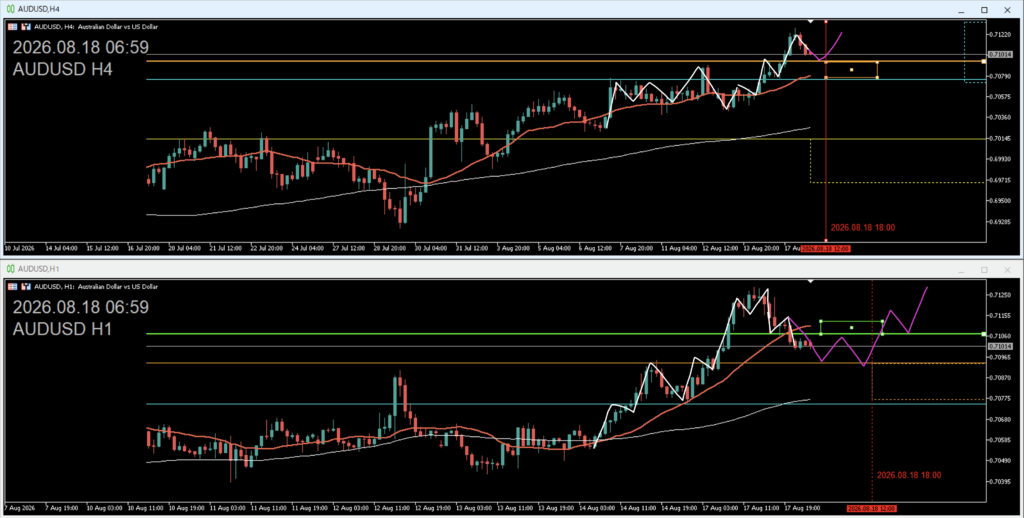Screen dimensions: 1024x518
Task: Click red '2026.08.18 18:00' label in H4 chart
Action: click(863, 228)
